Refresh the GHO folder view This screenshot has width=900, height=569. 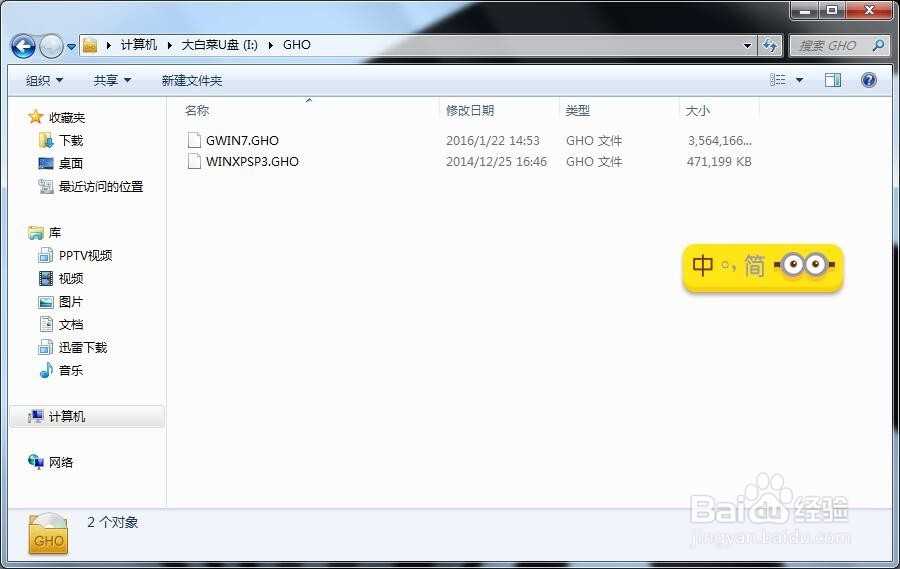point(769,45)
